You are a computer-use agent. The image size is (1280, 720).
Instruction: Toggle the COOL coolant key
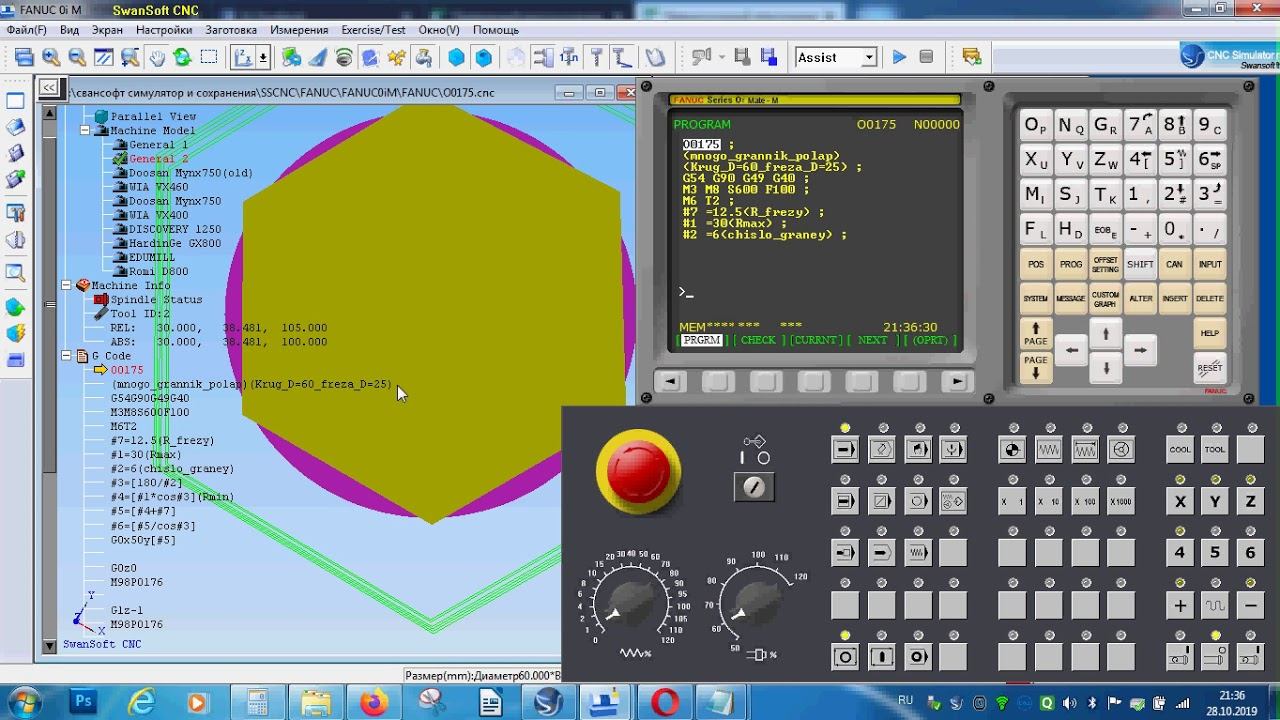coord(1180,450)
